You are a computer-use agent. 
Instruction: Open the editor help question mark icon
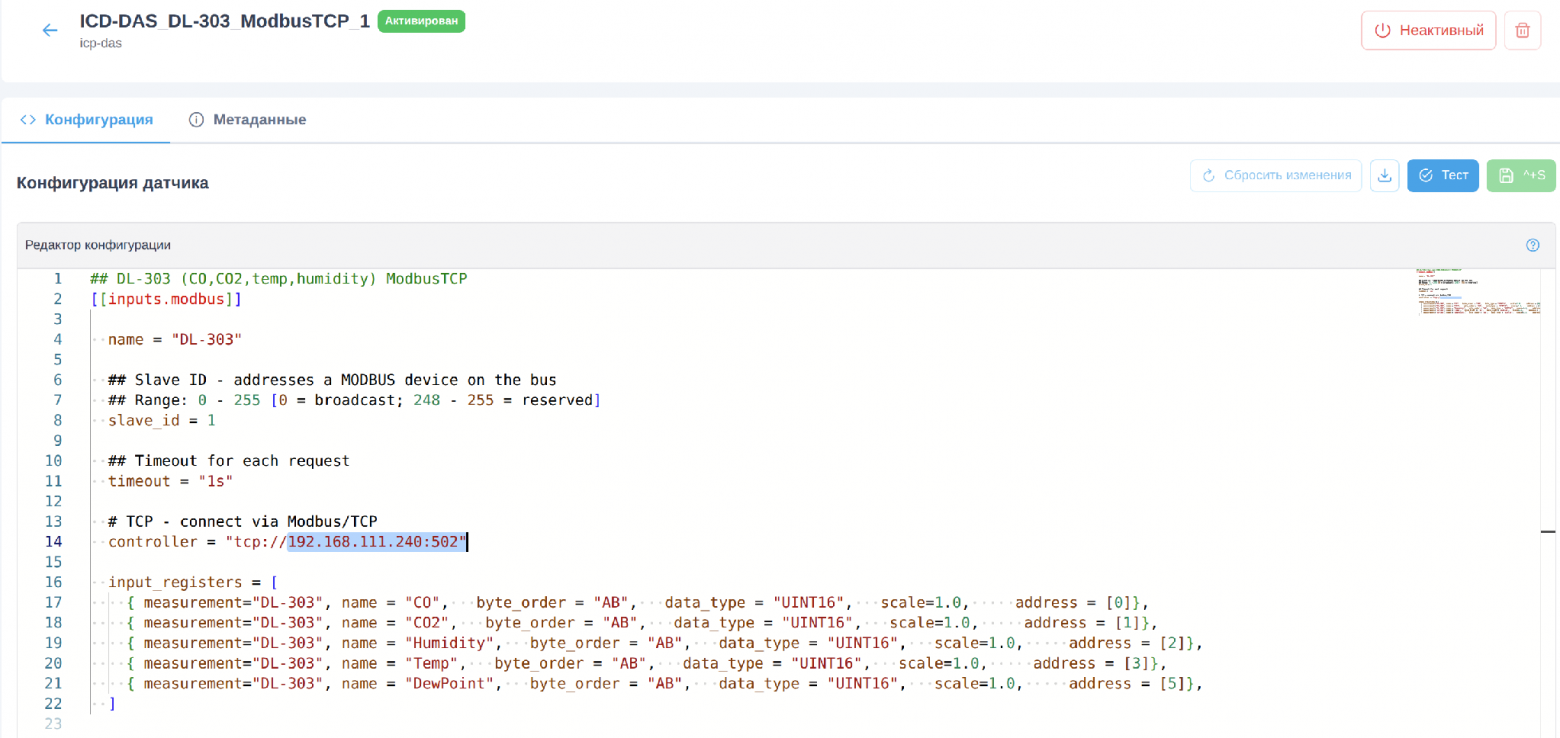1533,245
